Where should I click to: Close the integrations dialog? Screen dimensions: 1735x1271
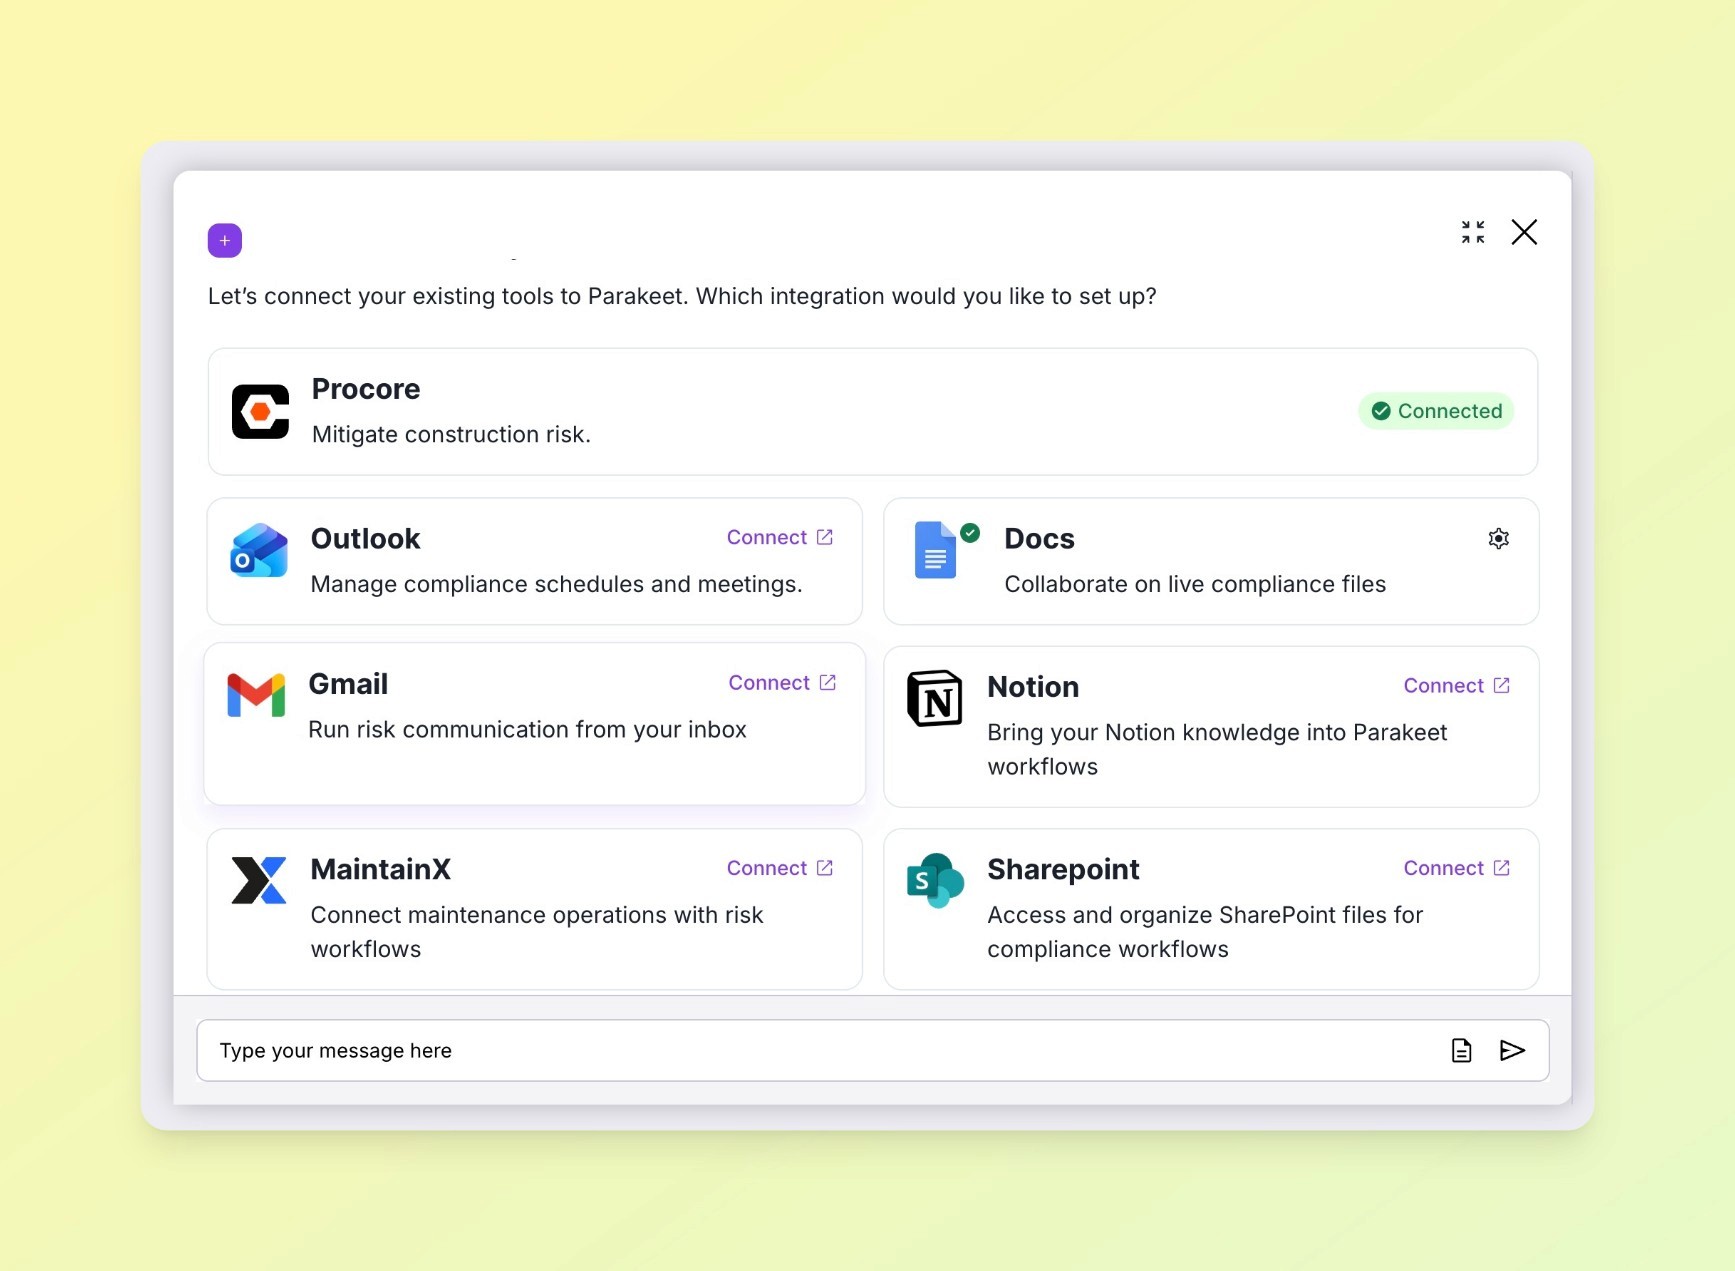(1524, 232)
